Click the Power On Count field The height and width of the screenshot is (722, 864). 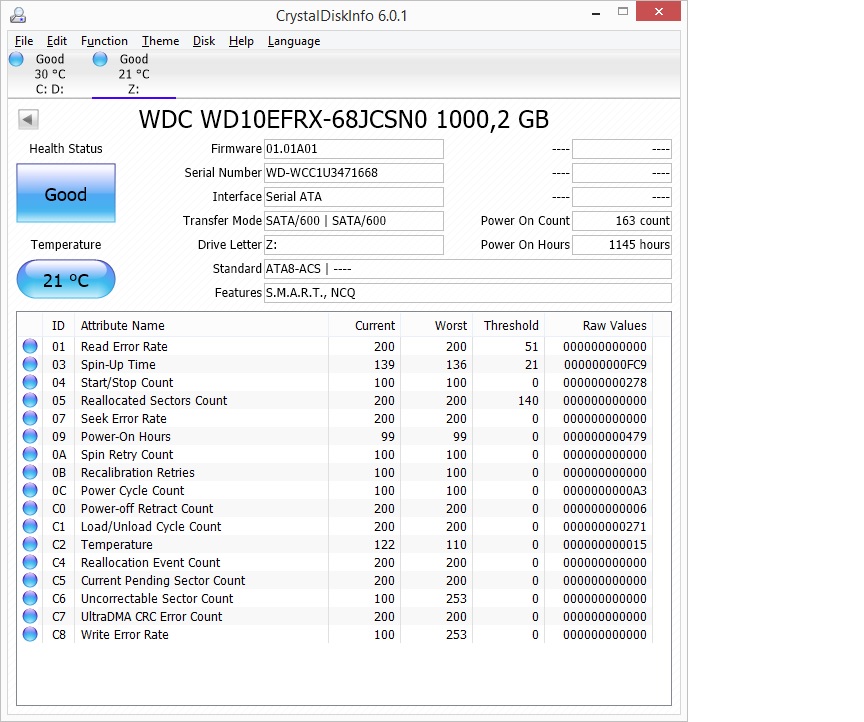click(622, 220)
